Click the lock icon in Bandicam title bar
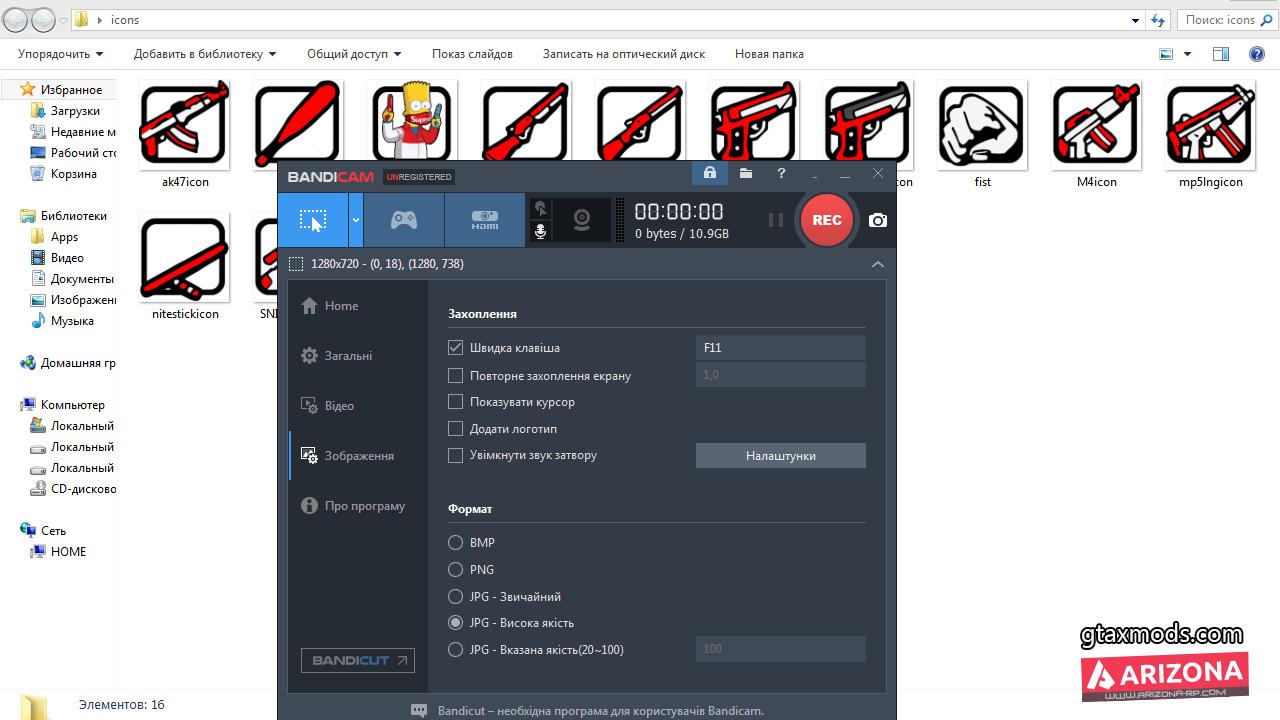Image resolution: width=1280 pixels, height=720 pixels. coord(709,174)
